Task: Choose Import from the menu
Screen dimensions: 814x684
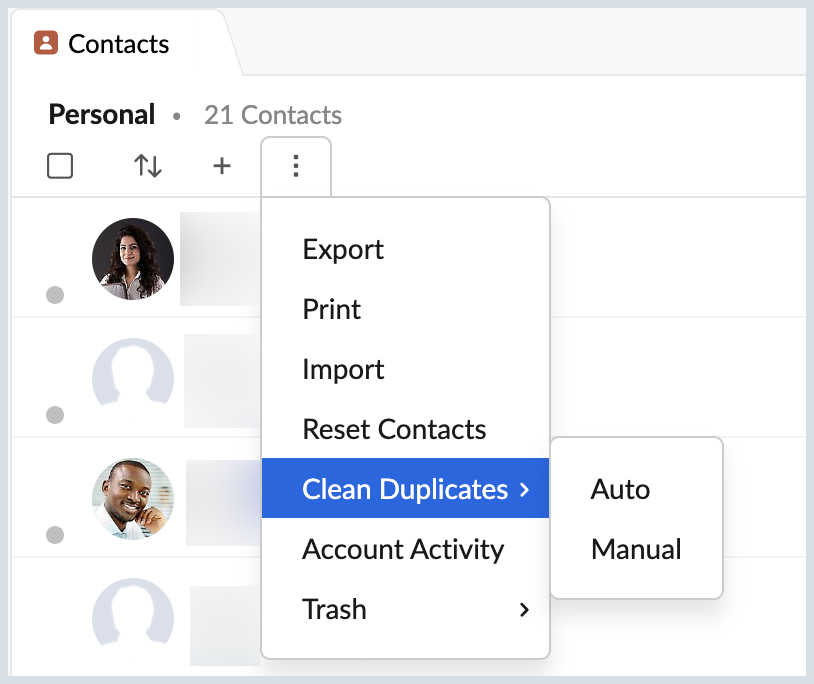Action: (x=343, y=369)
